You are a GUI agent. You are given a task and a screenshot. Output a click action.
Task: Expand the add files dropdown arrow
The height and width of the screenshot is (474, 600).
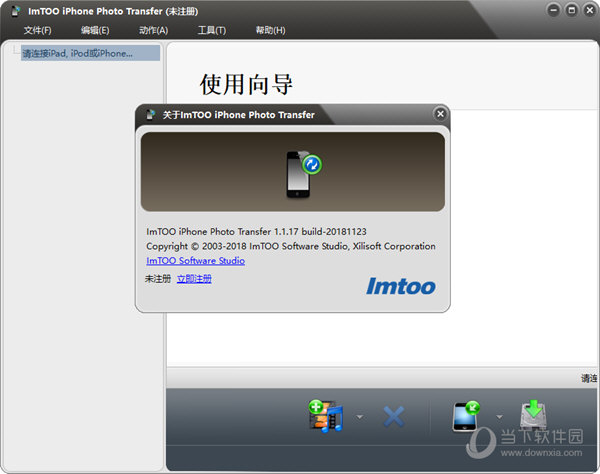pyautogui.click(x=359, y=417)
